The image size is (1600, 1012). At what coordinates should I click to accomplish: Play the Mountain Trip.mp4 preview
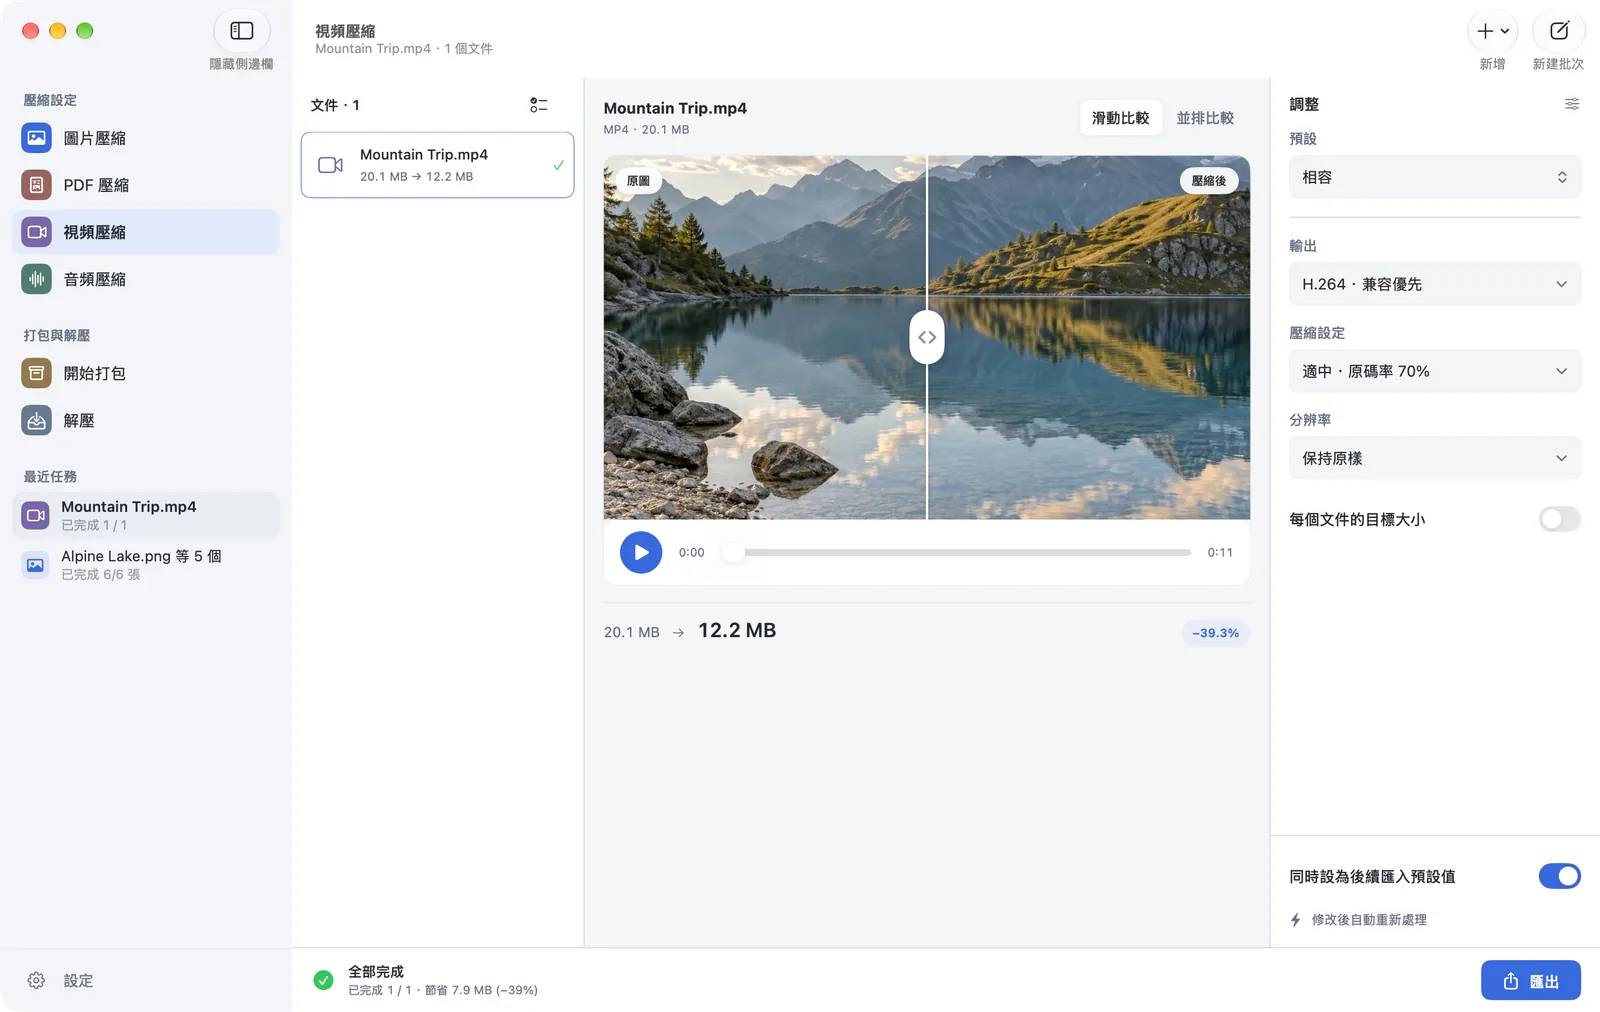pos(641,552)
